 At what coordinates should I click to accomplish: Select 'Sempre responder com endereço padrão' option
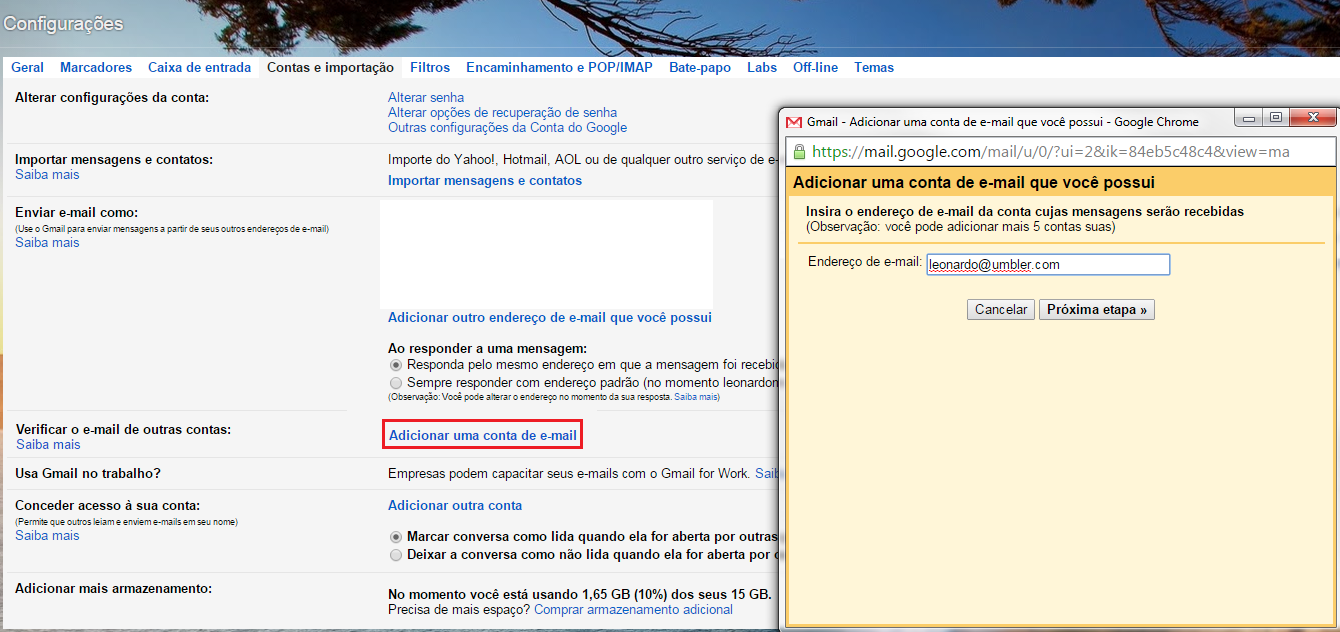pos(395,382)
